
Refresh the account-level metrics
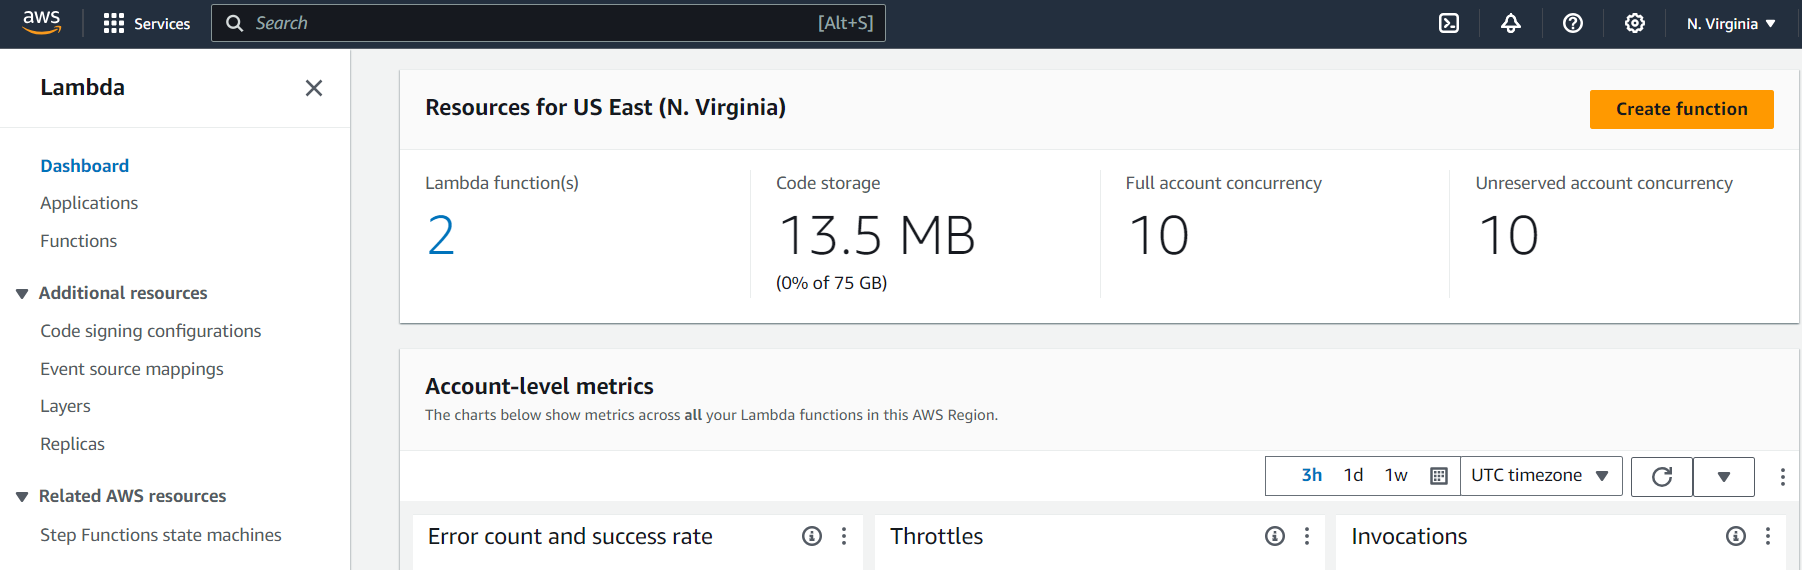pos(1662,477)
